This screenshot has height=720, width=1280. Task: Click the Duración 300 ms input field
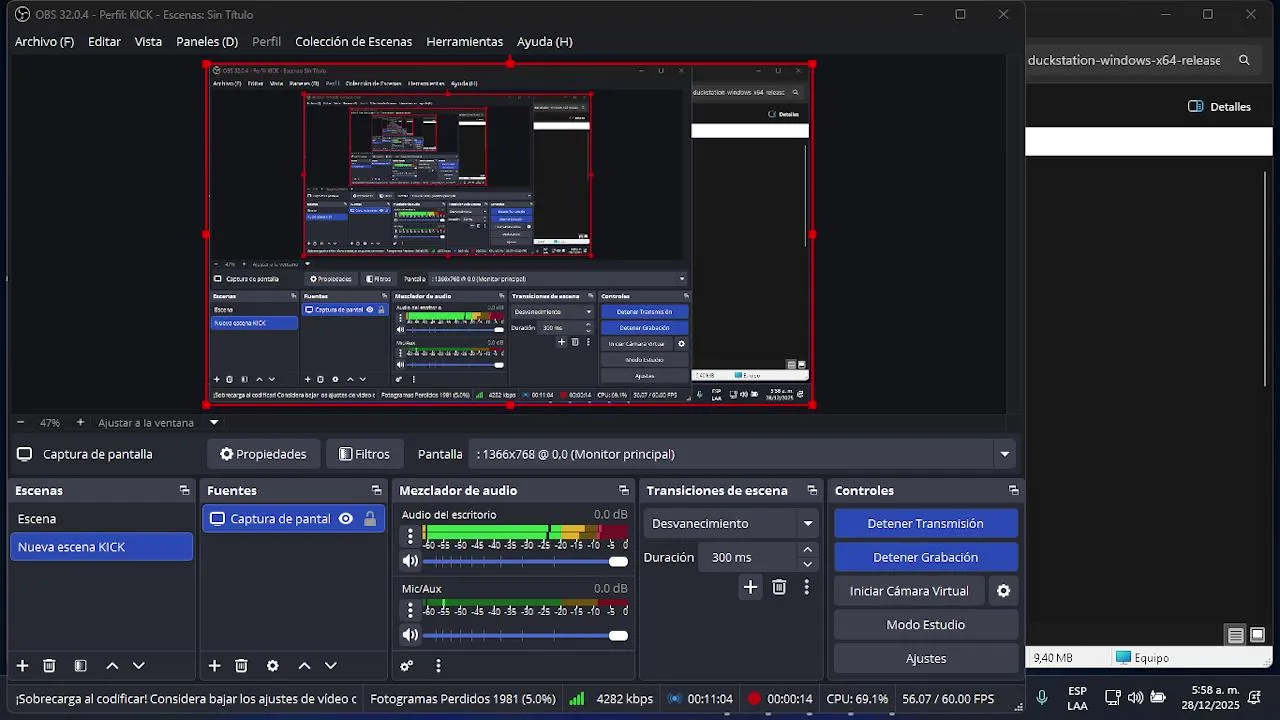tap(748, 557)
